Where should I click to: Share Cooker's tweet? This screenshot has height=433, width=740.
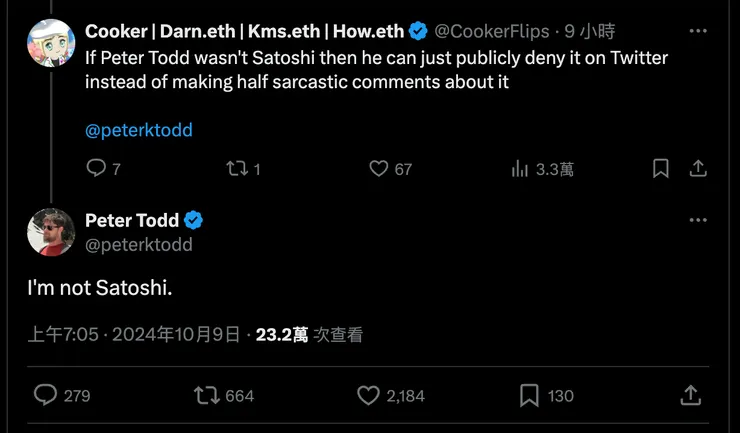(x=698, y=169)
